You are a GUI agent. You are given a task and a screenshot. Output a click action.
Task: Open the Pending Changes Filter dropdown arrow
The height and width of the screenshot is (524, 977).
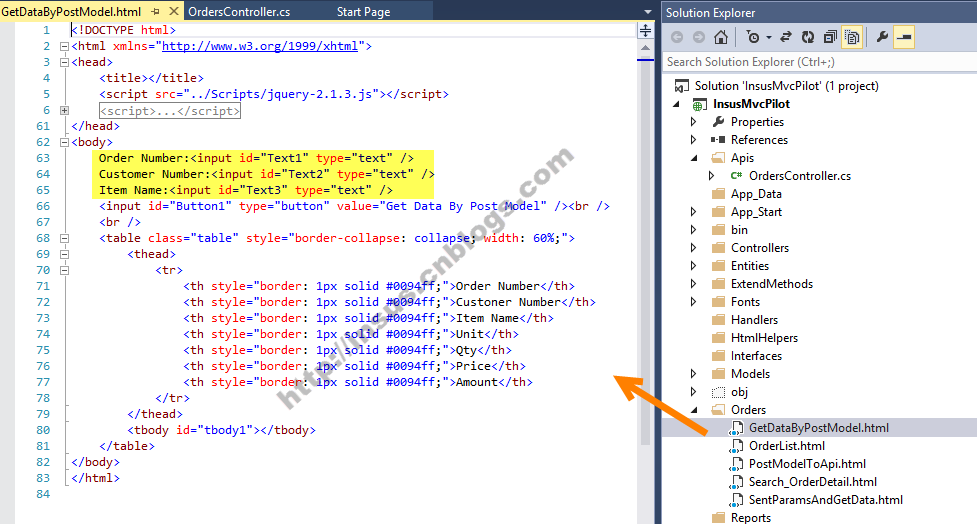[x=769, y=37]
